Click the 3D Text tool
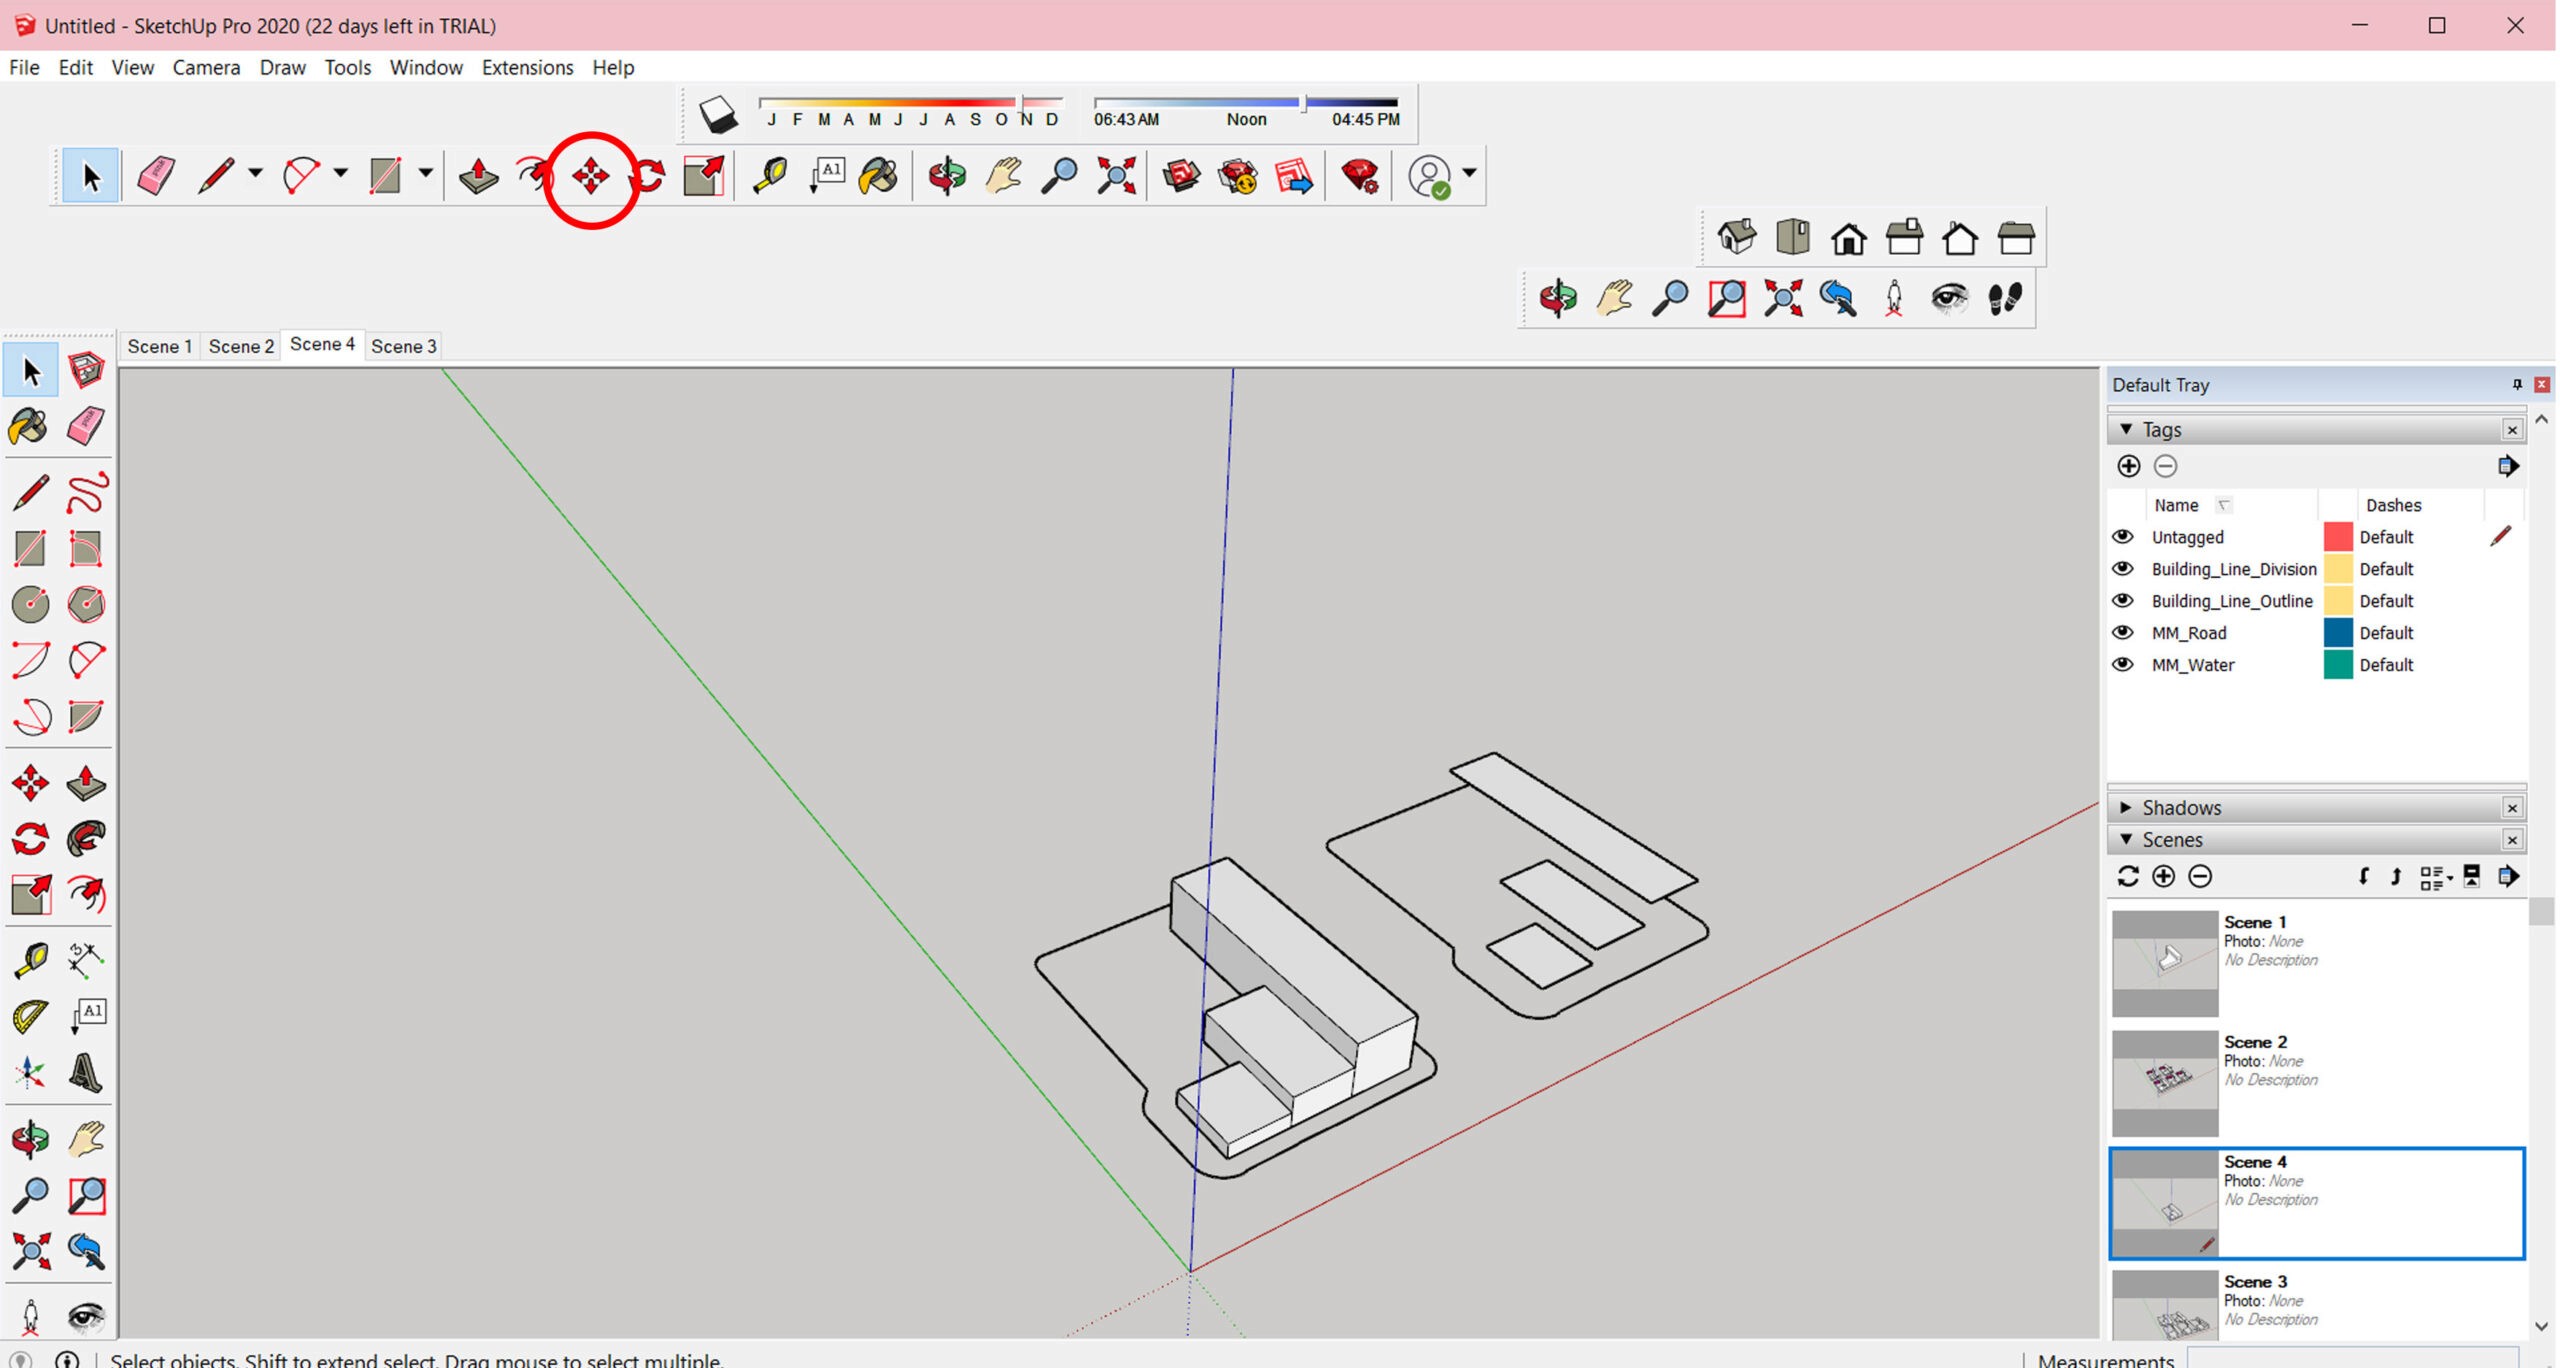This screenshot has height=1368, width=2560. [x=86, y=1073]
